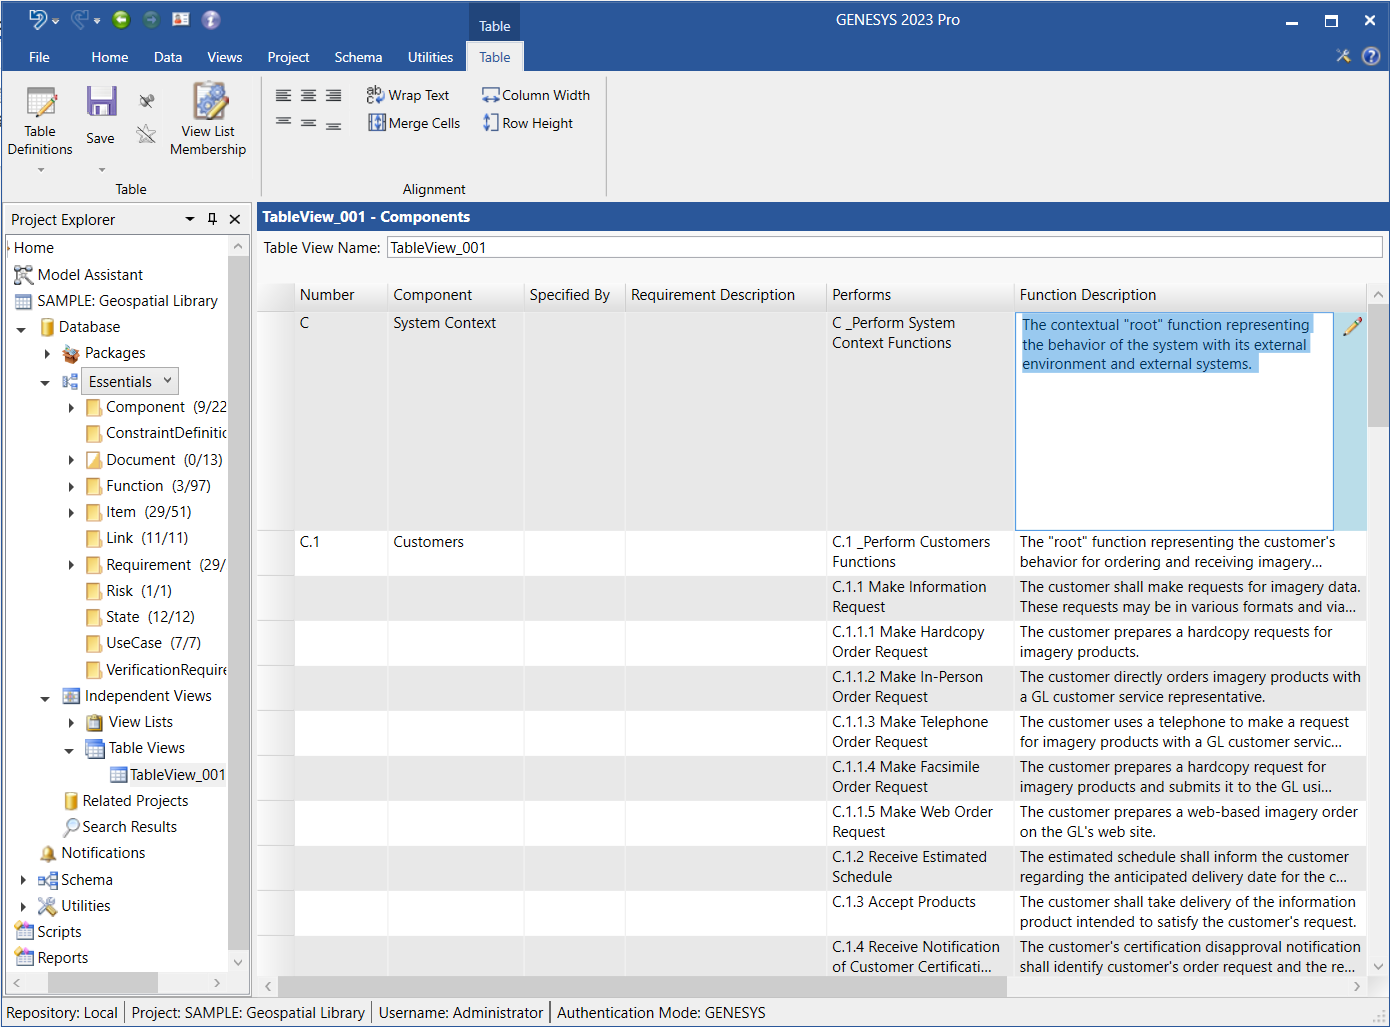The width and height of the screenshot is (1390, 1027).
Task: Click the purple Information icon
Action: (211, 19)
